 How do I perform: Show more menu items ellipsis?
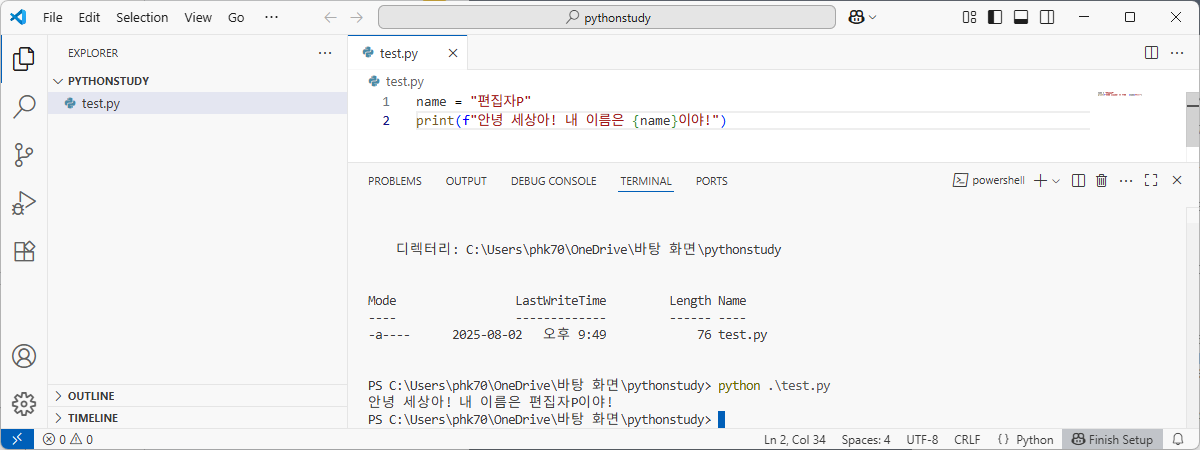pos(271,17)
